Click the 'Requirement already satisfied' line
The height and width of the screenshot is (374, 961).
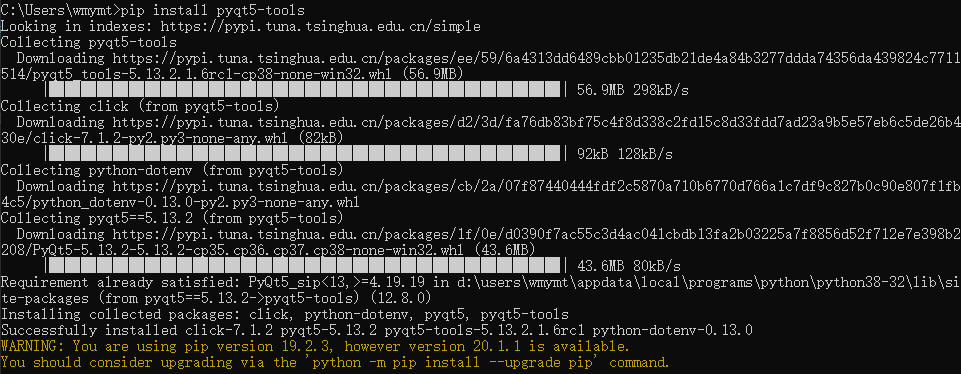(x=480, y=289)
